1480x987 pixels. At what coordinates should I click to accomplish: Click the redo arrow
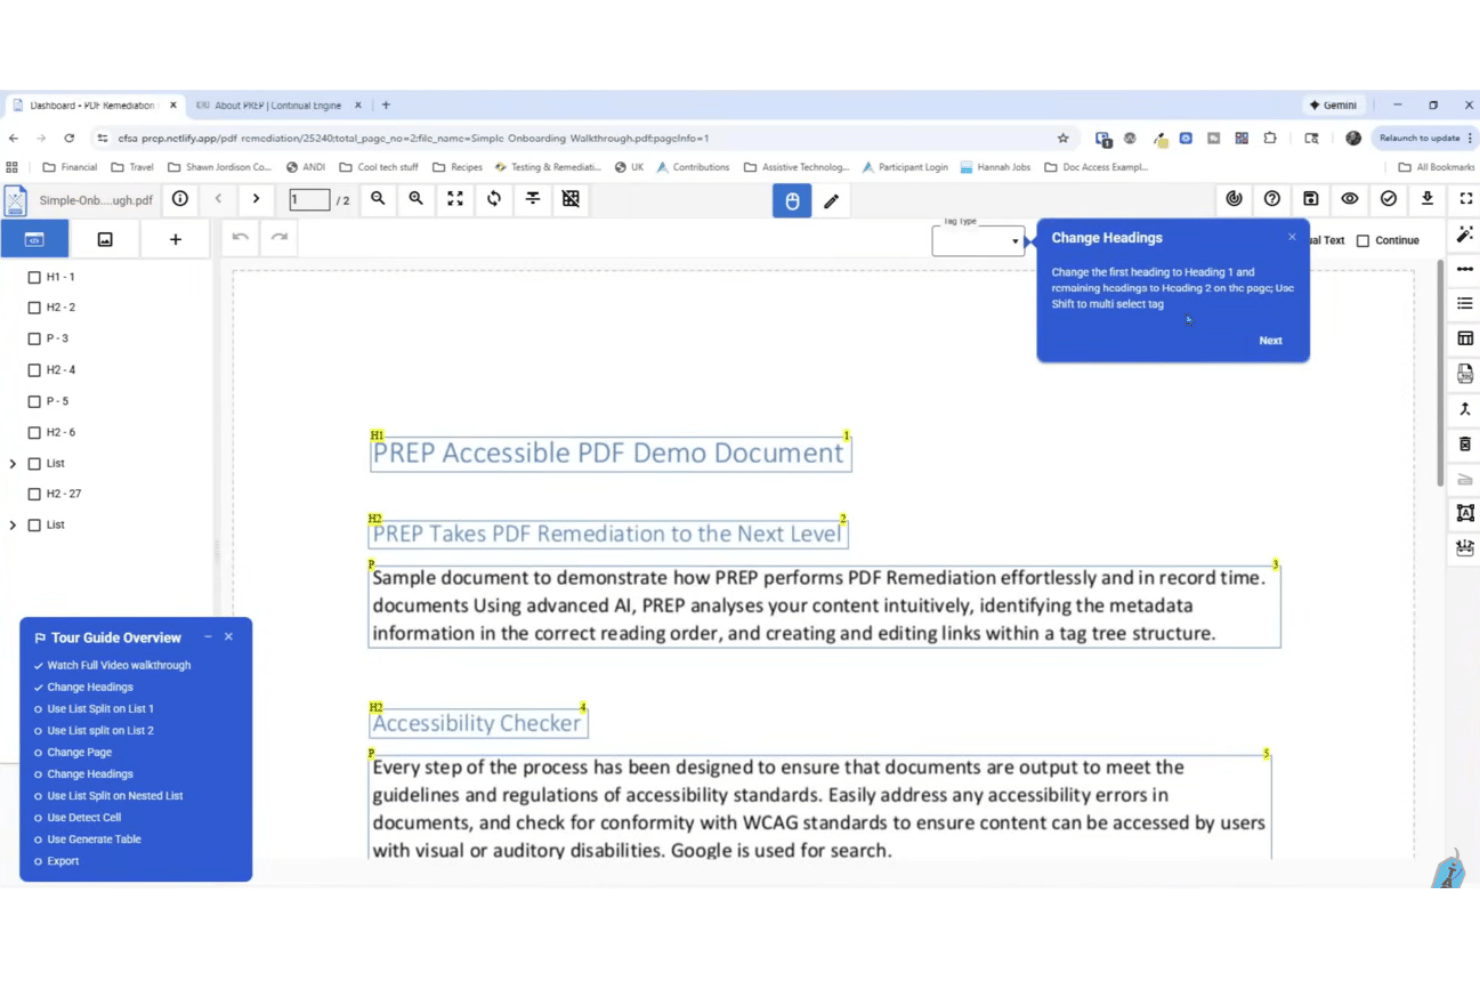(x=279, y=237)
